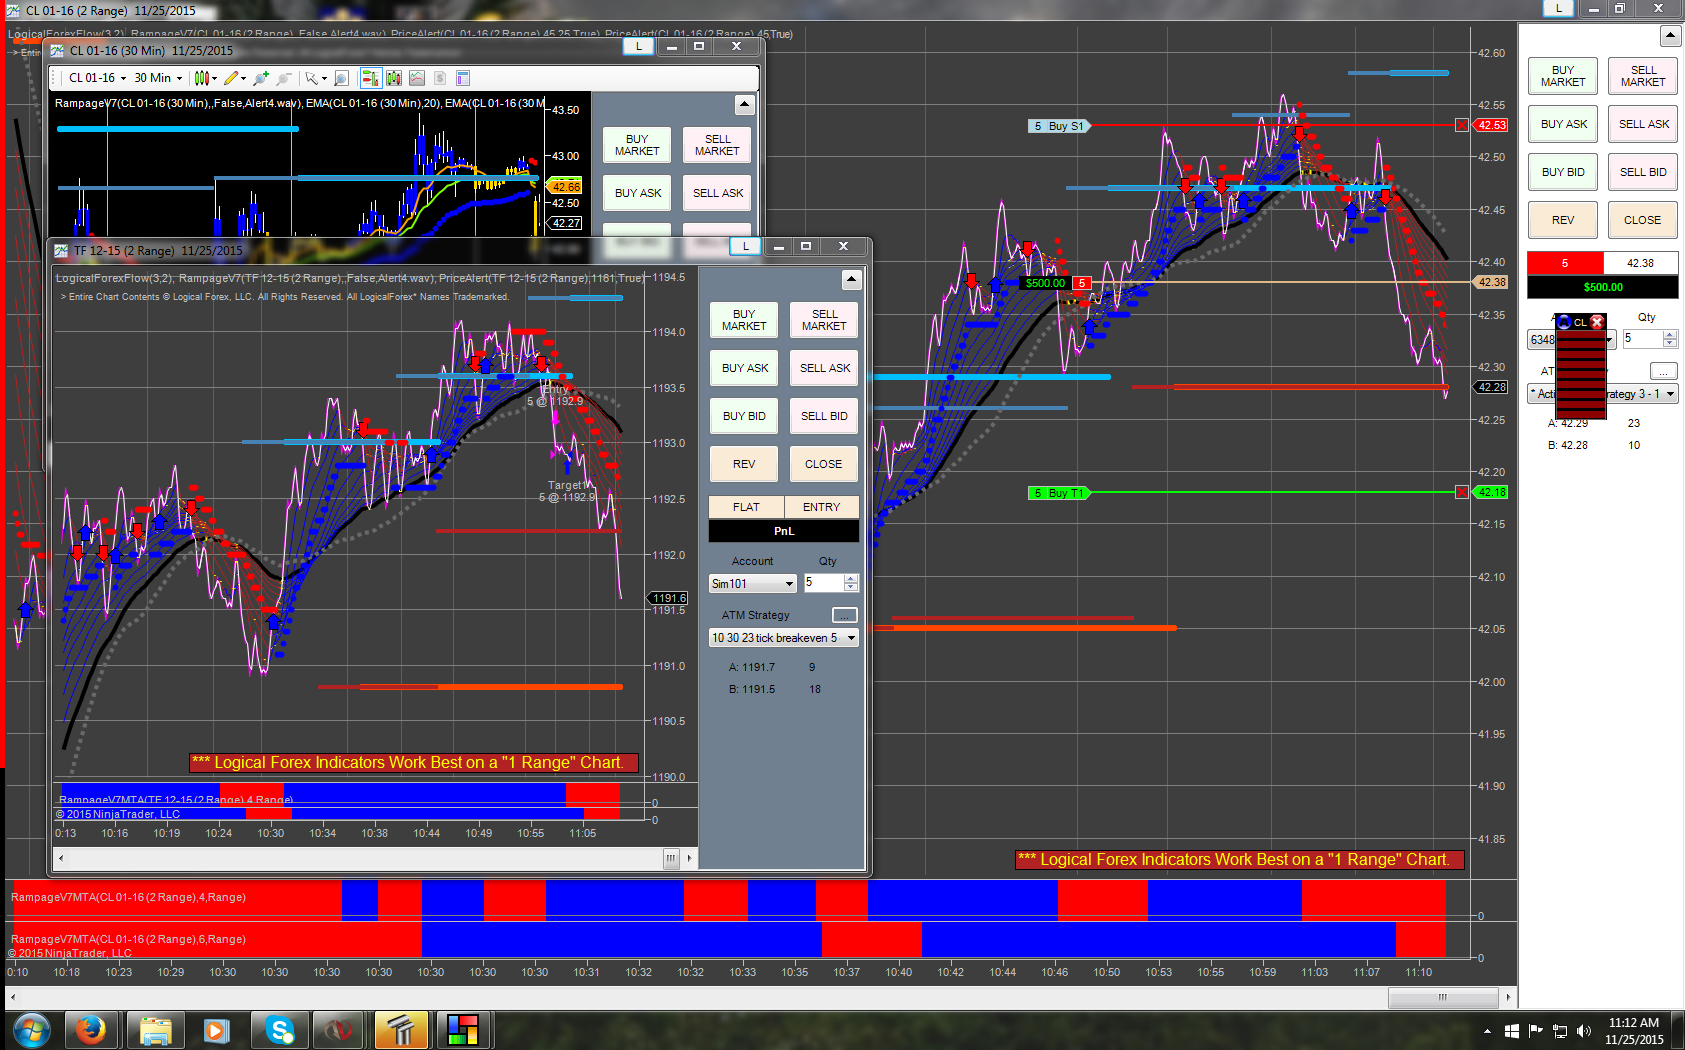The width and height of the screenshot is (1685, 1050).
Task: Click L link button on TF 12-15 window title
Action: (746, 246)
